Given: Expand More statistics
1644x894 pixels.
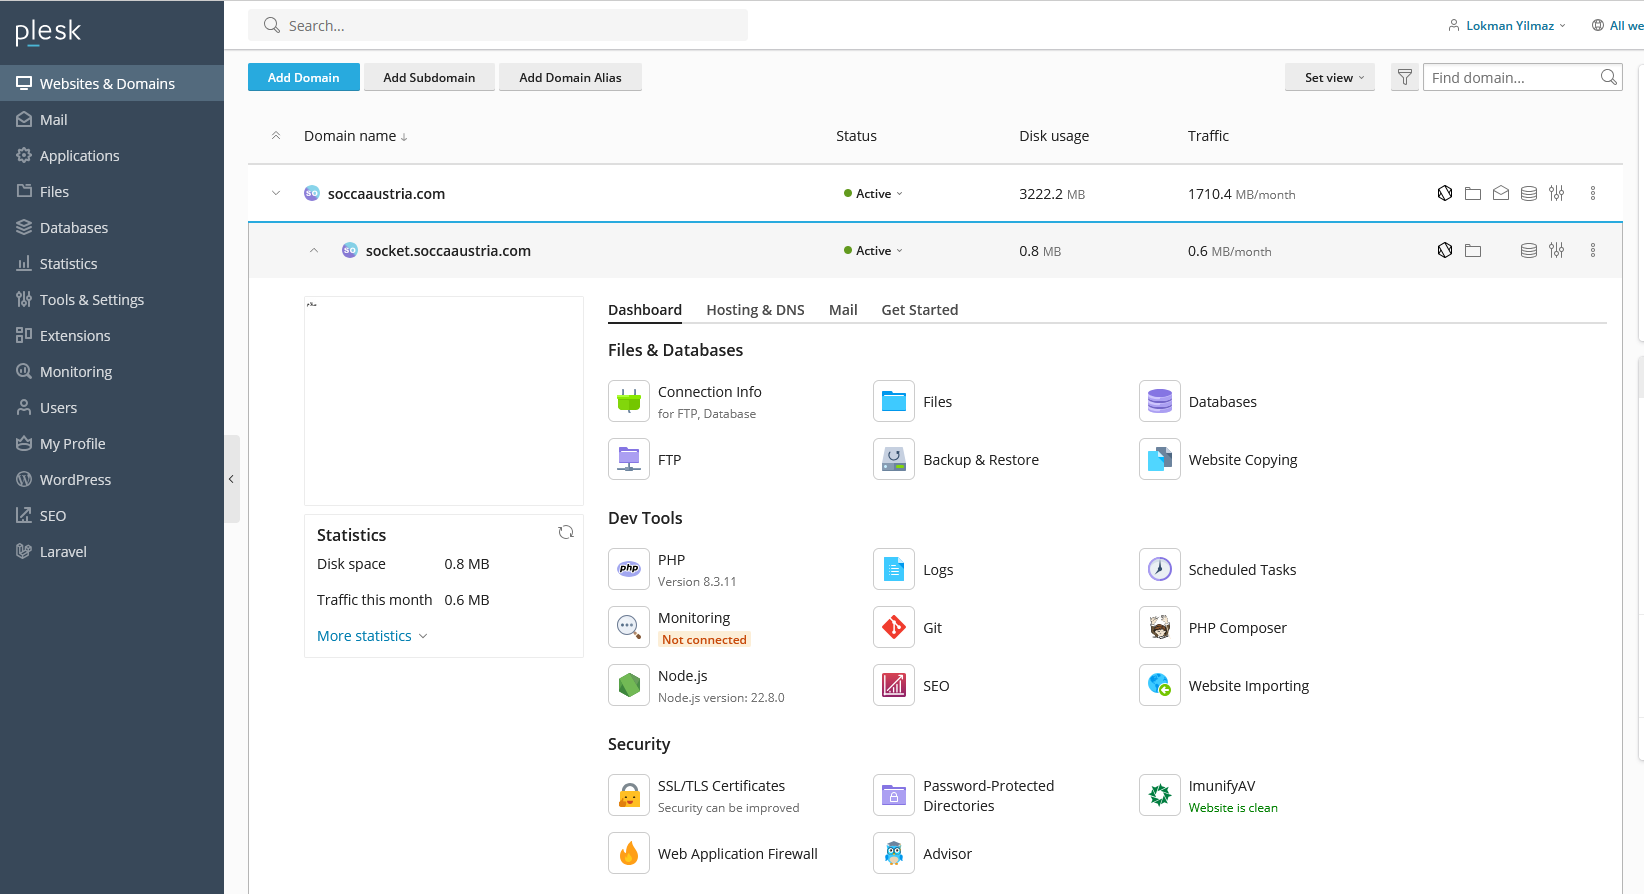Looking at the screenshot, I should coord(372,636).
